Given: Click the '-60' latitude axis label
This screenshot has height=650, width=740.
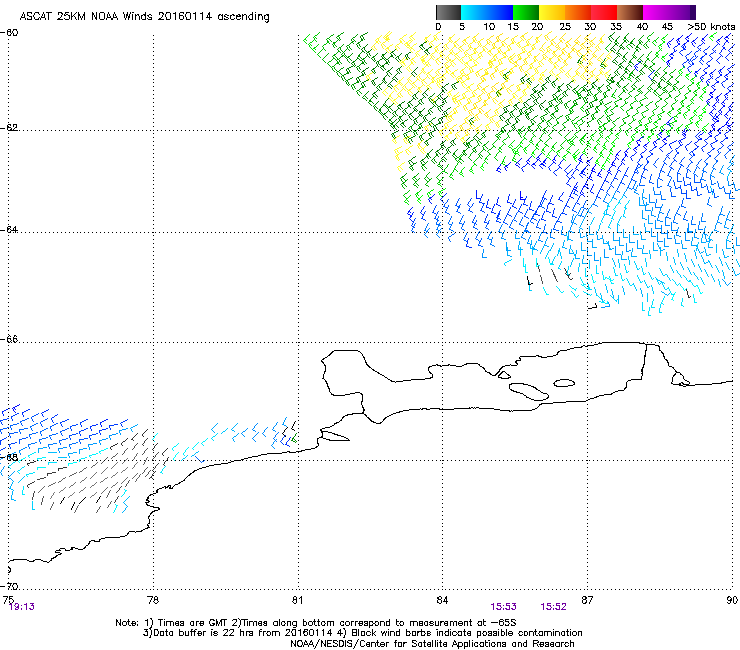Looking at the screenshot, I should point(9,33).
